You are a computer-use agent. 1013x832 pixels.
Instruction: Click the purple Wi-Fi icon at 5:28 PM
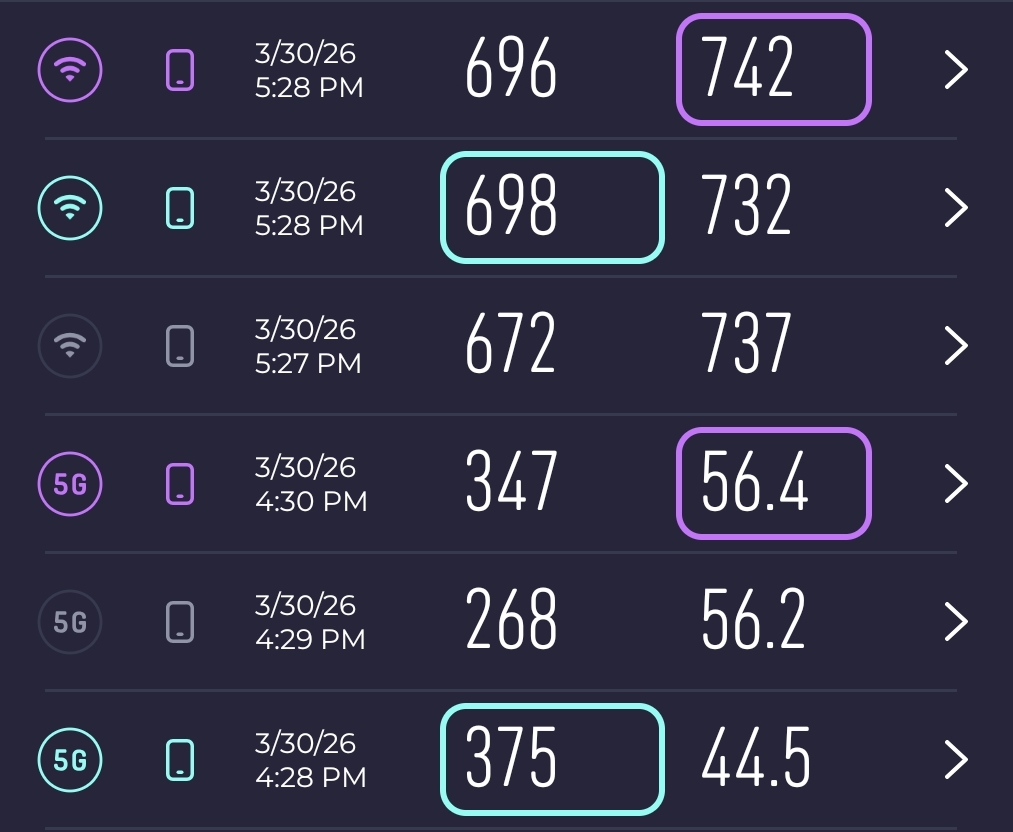point(69,70)
